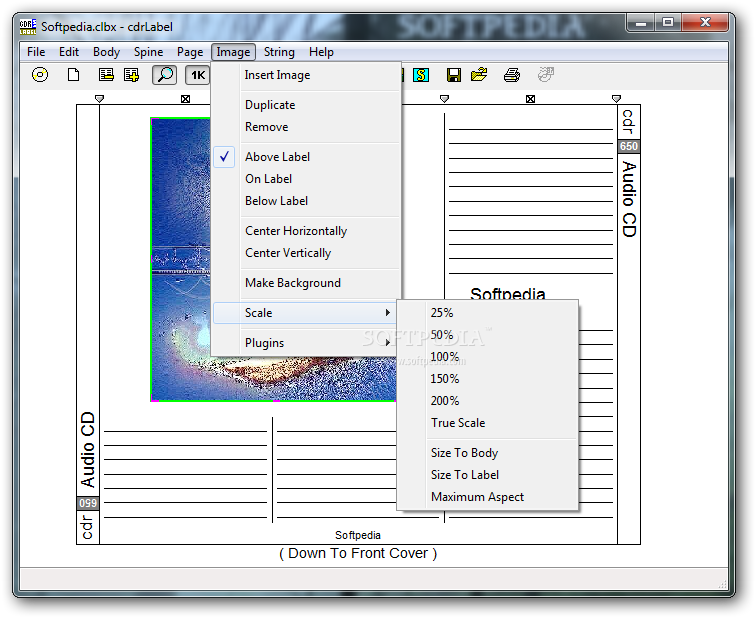
Task: Choose Size To Label
Action: click(487, 475)
